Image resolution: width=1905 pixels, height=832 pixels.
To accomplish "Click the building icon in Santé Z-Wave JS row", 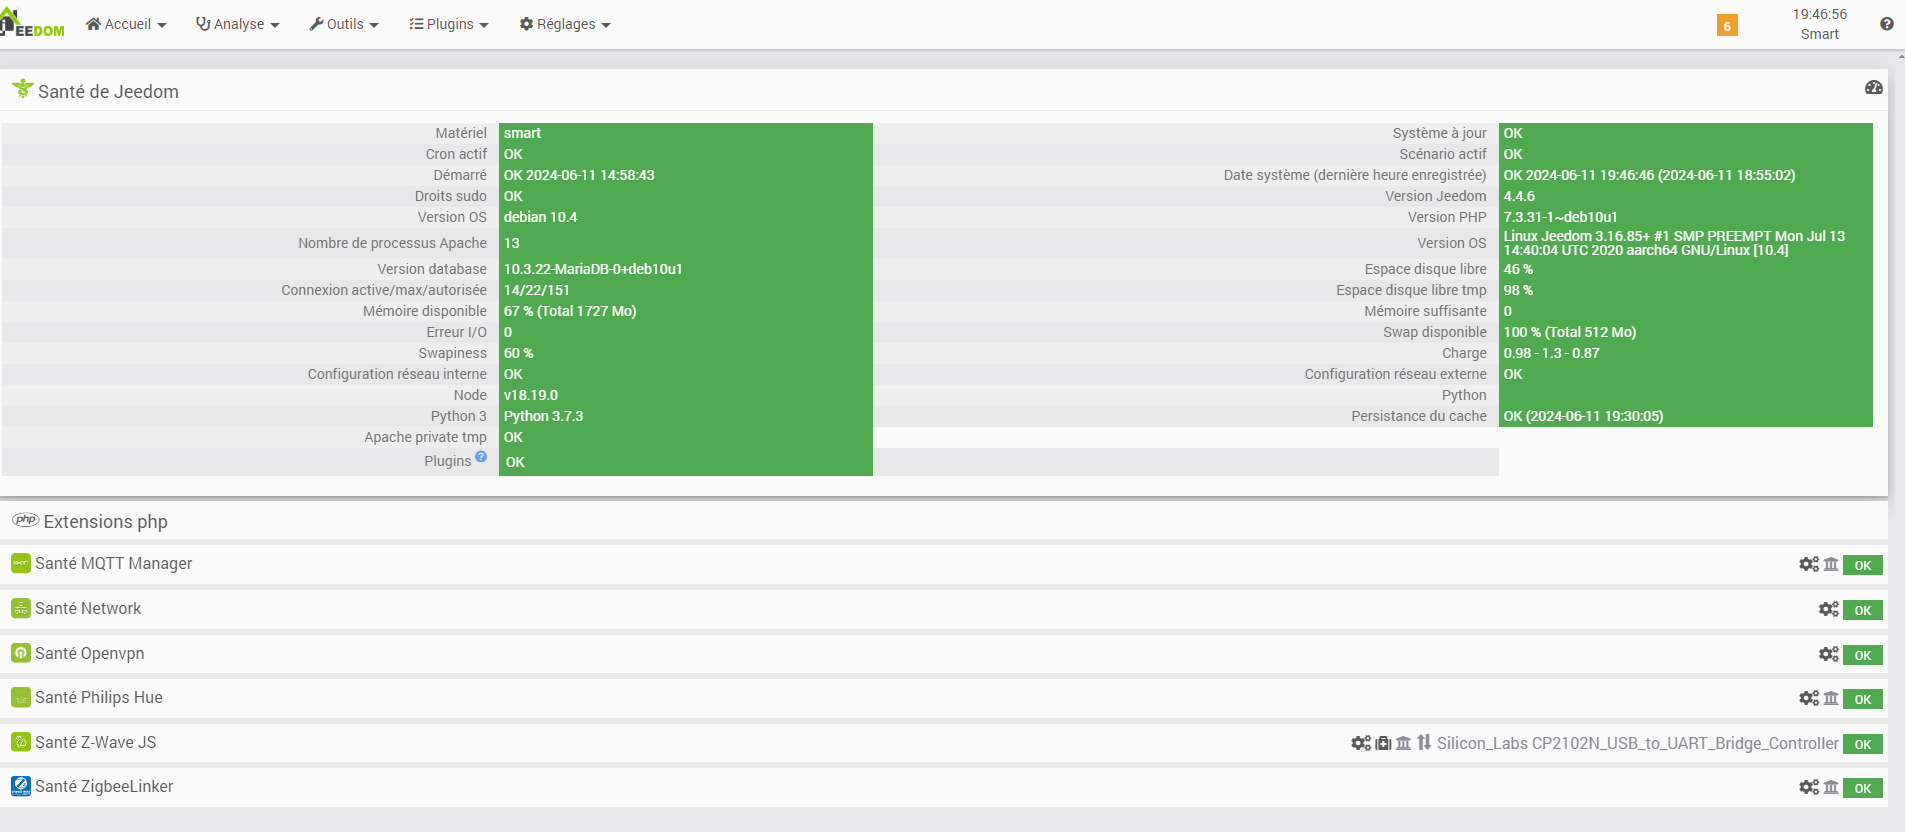I will 1403,743.
